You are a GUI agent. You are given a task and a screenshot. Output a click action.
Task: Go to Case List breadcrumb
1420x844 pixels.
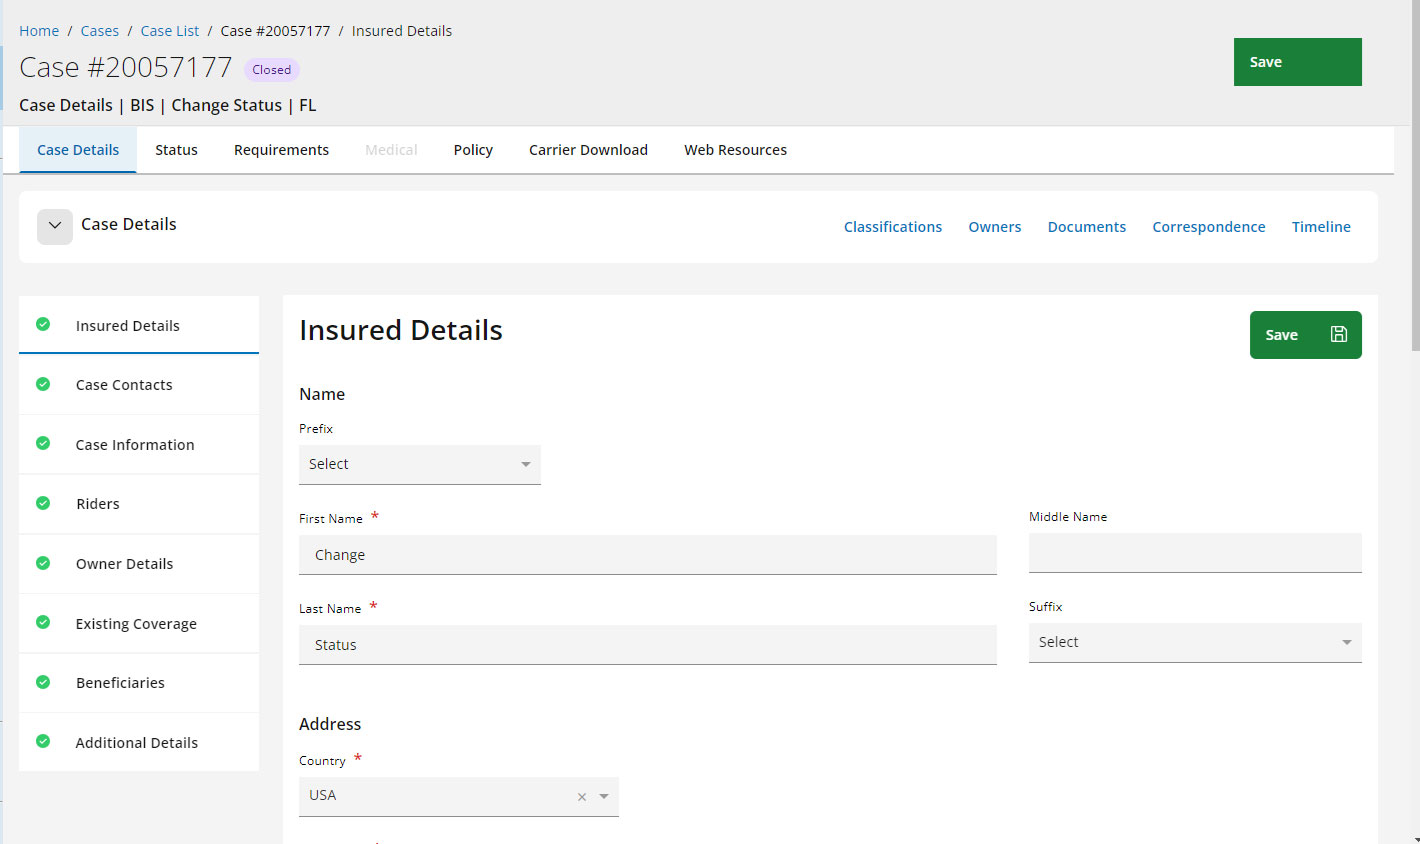(170, 31)
